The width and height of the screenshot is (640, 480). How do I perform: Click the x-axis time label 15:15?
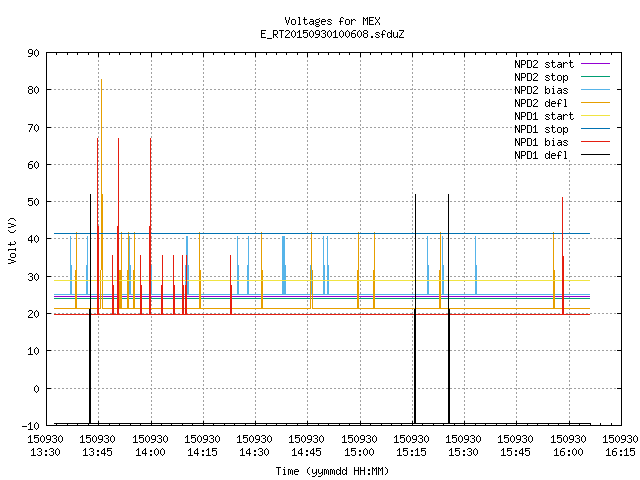(x=411, y=453)
